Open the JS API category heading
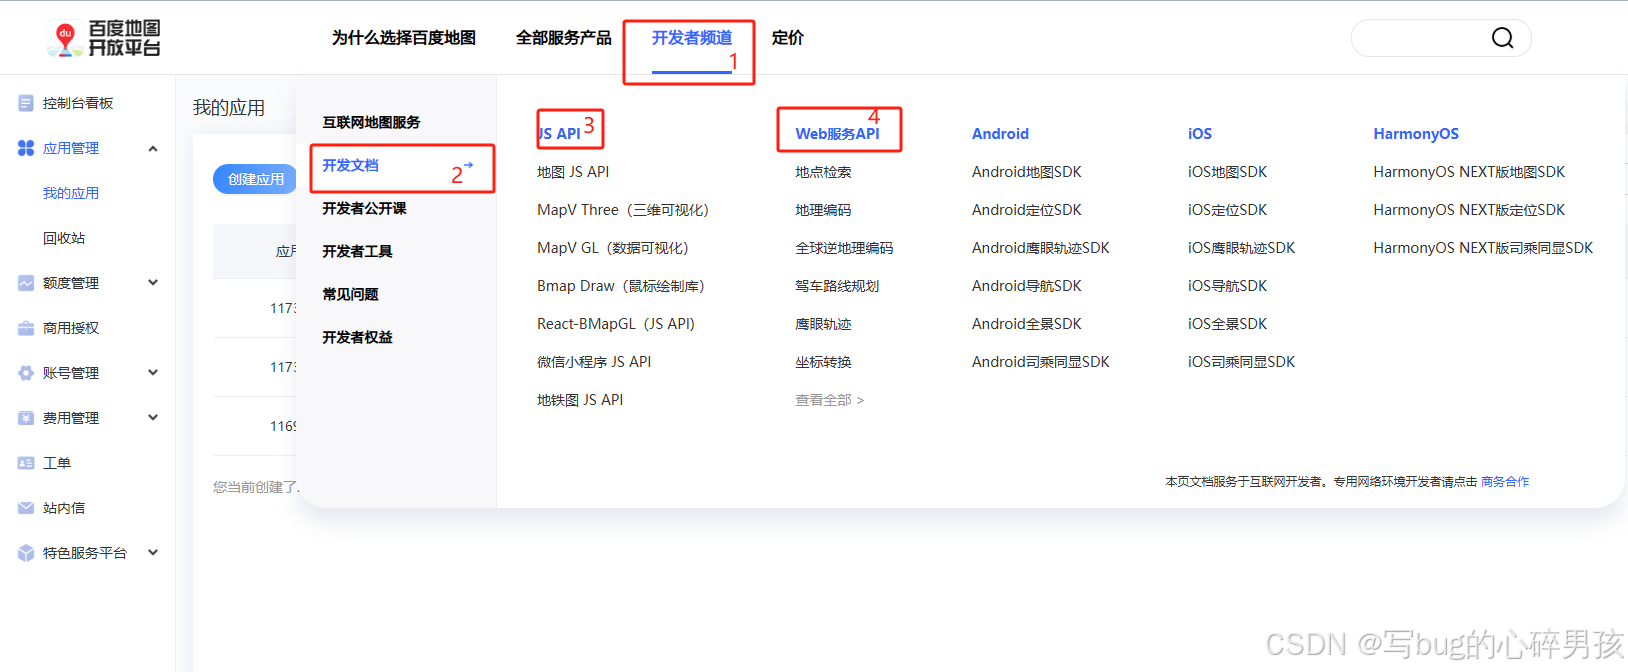The width and height of the screenshot is (1628, 672). point(560,134)
